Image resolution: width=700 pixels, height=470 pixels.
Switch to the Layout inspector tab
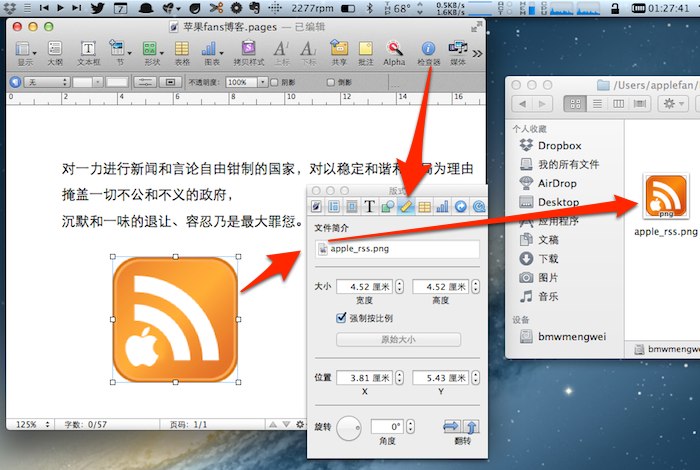(x=334, y=206)
